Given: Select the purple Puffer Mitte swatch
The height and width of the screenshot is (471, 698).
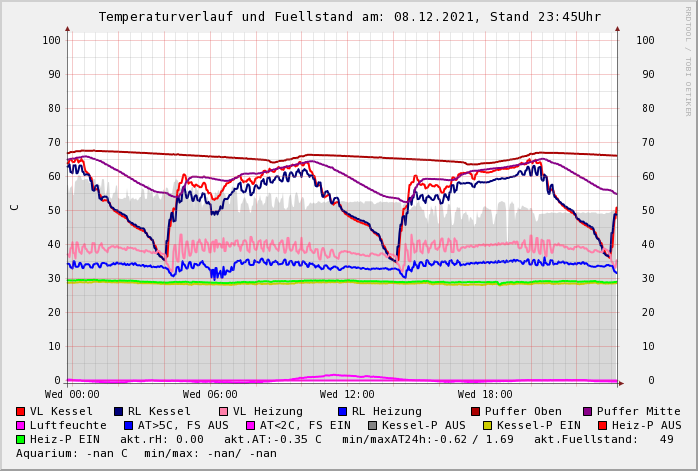Looking at the screenshot, I should coord(588,411).
